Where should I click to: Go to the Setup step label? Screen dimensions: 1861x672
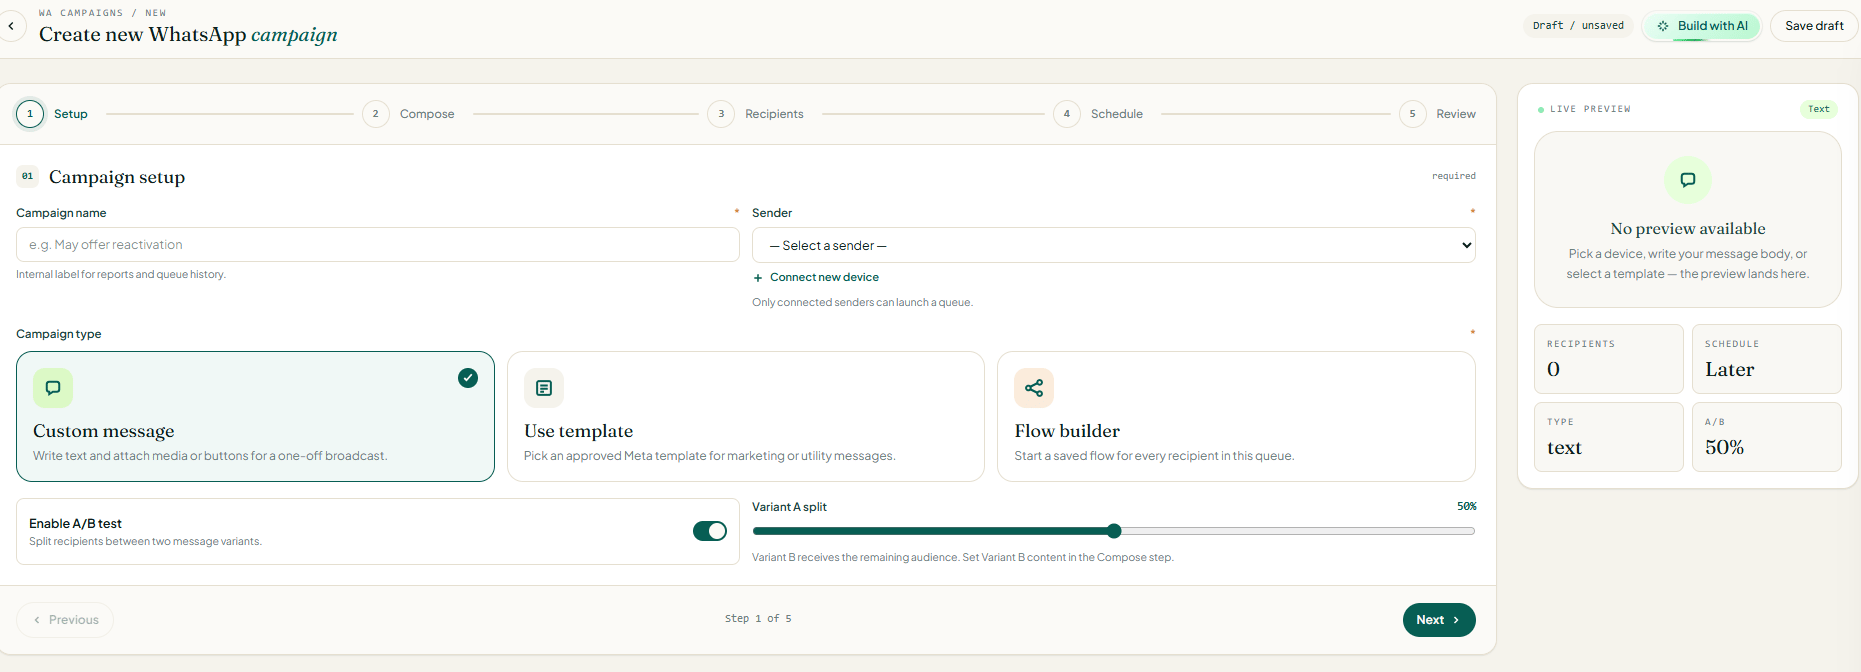tap(71, 114)
